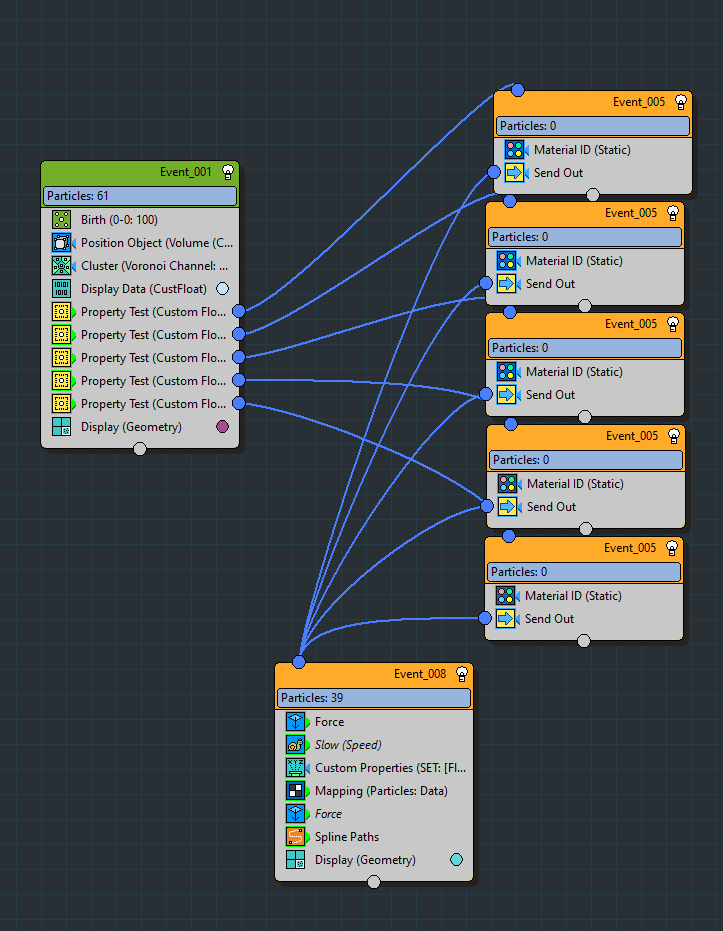Click the bottom output connector of Event_001
The image size is (723, 931).
(140, 449)
